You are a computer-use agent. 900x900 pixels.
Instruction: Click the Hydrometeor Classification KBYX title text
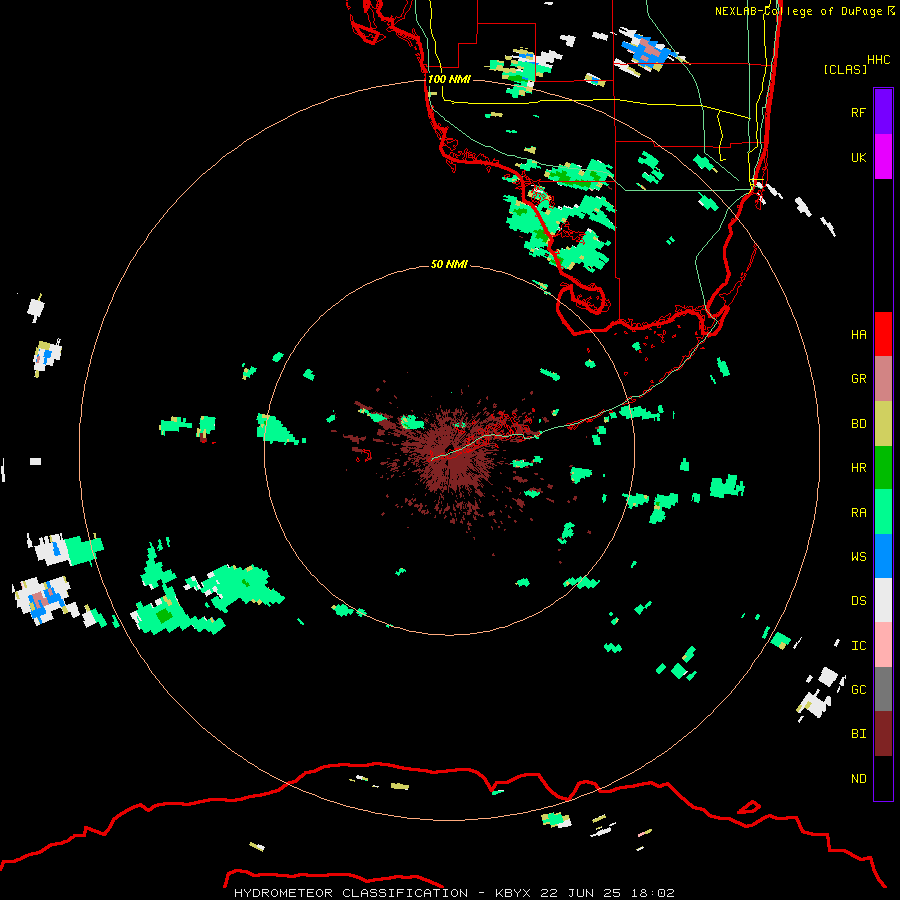(454, 893)
